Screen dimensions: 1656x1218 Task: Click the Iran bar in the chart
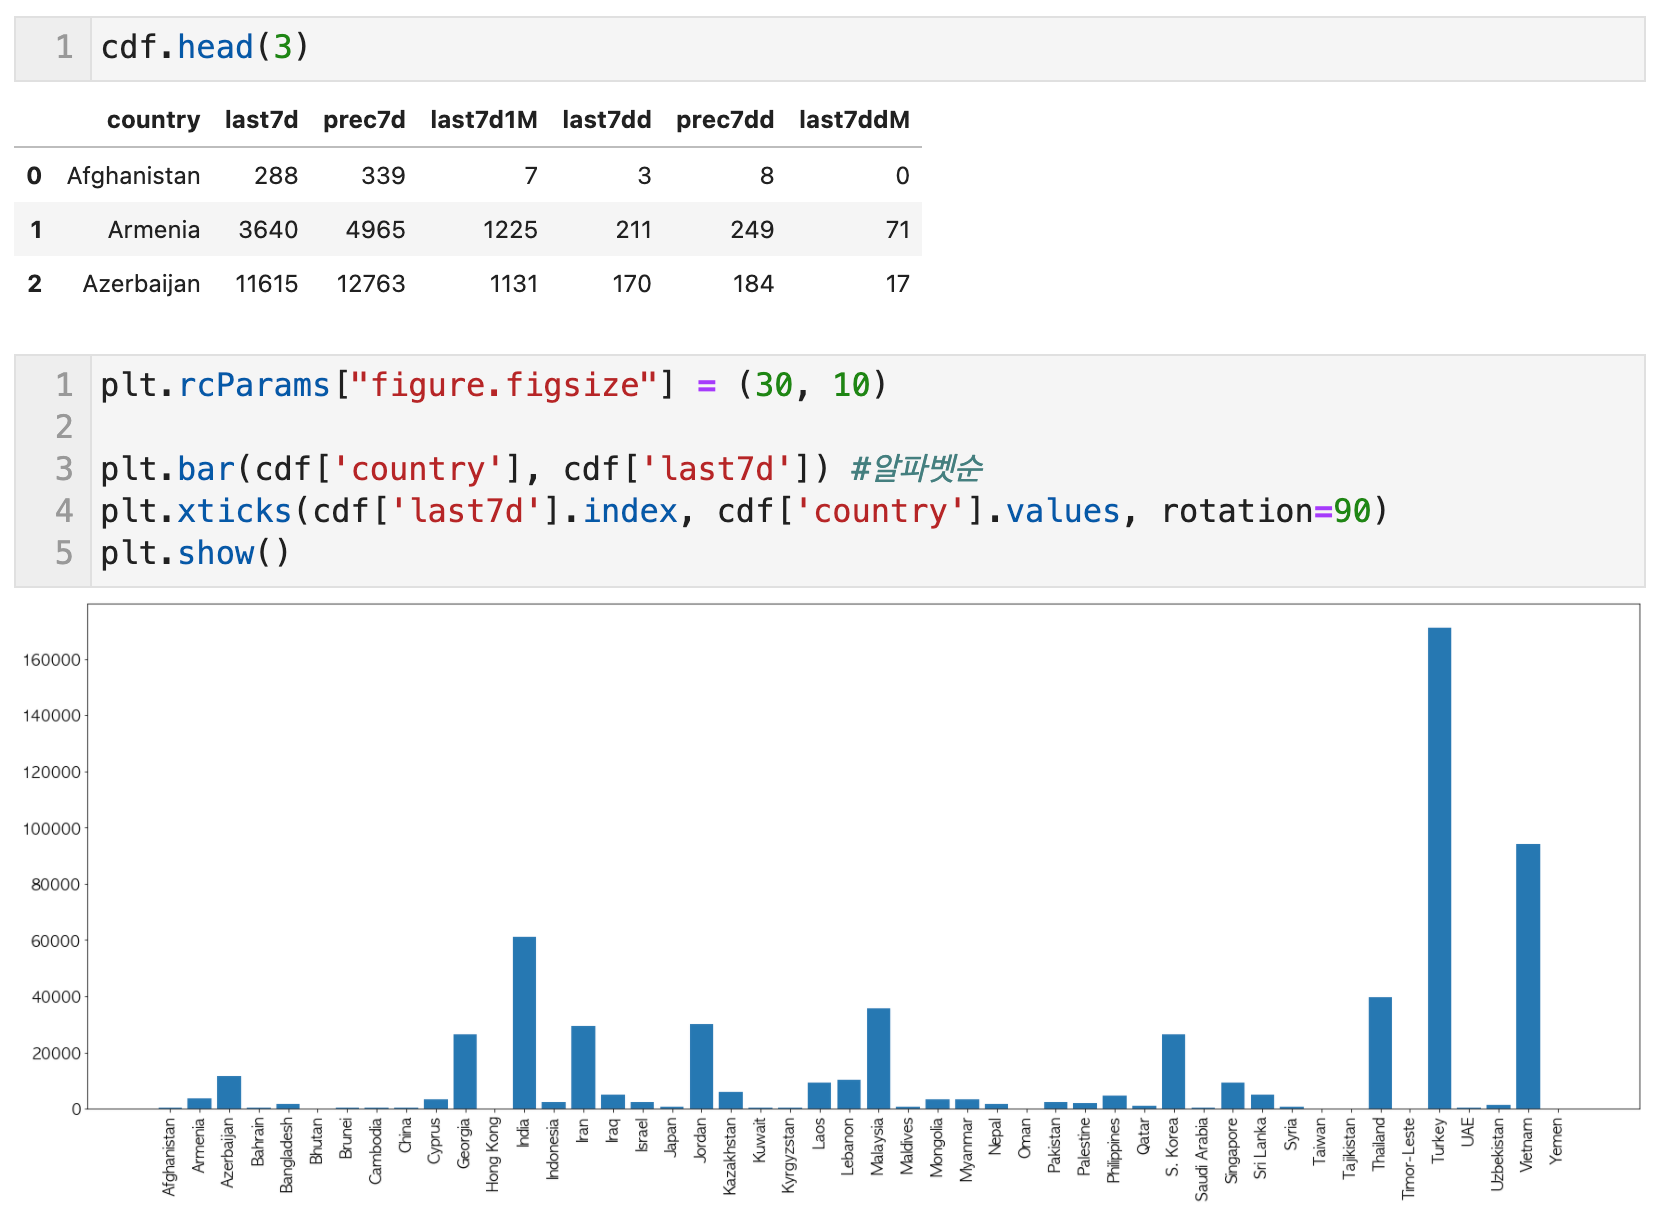(x=583, y=1067)
